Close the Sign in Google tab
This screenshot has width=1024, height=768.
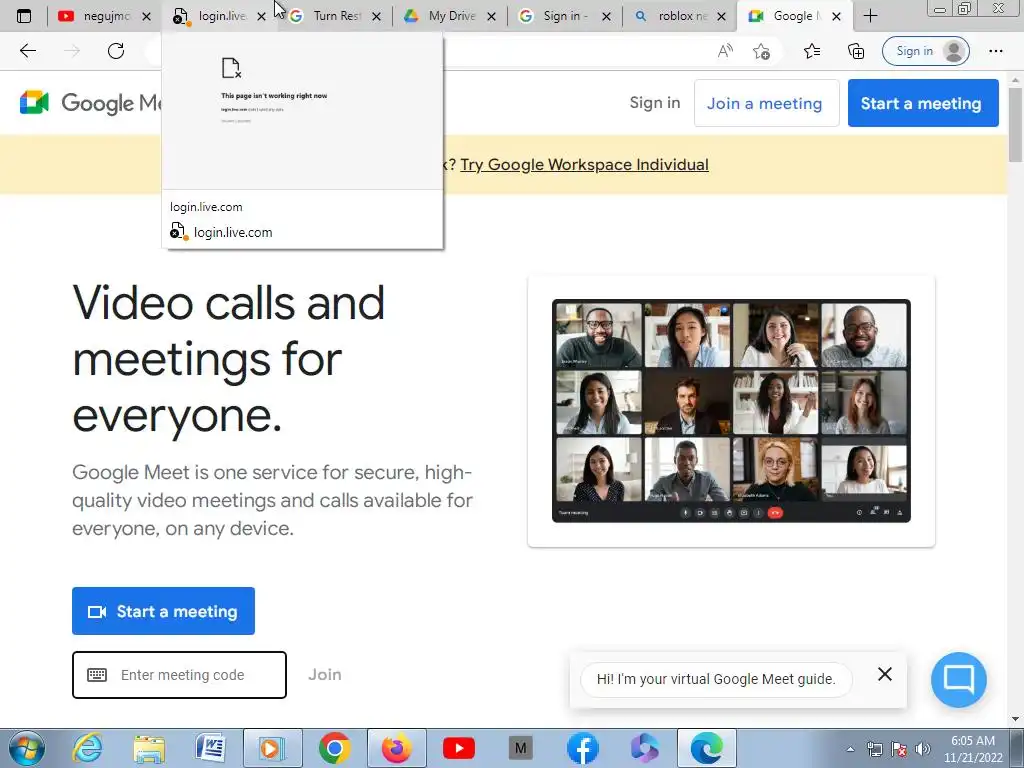(x=607, y=16)
